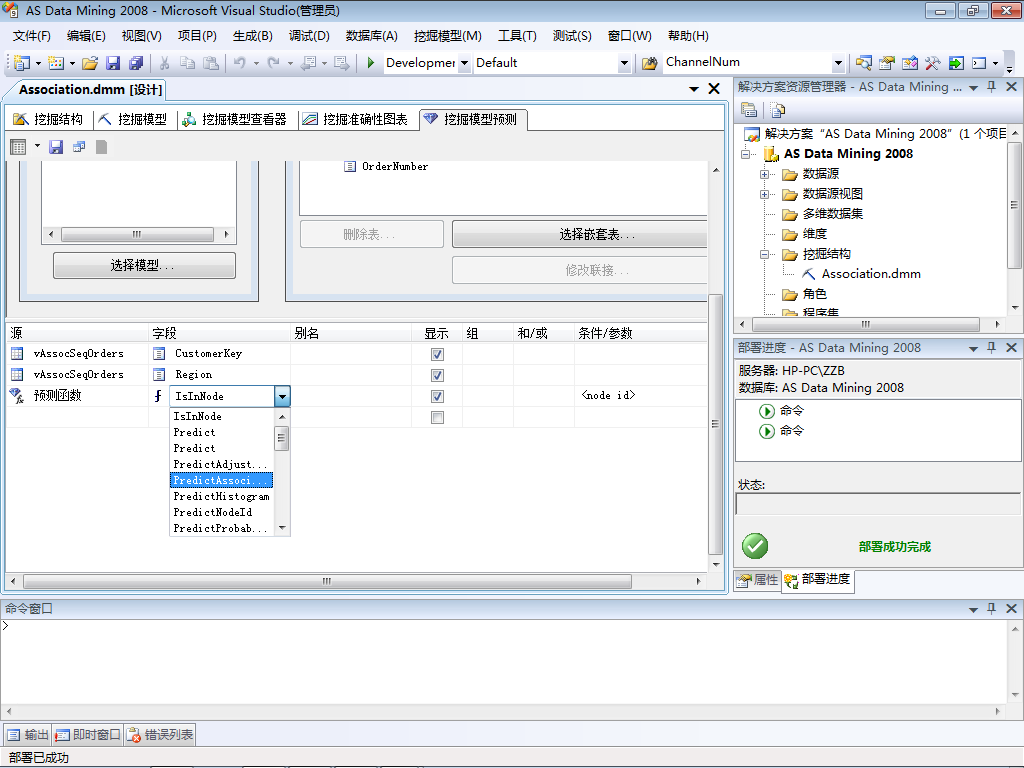Click the first 命令 play icon
The image size is (1024, 768).
coord(766,411)
